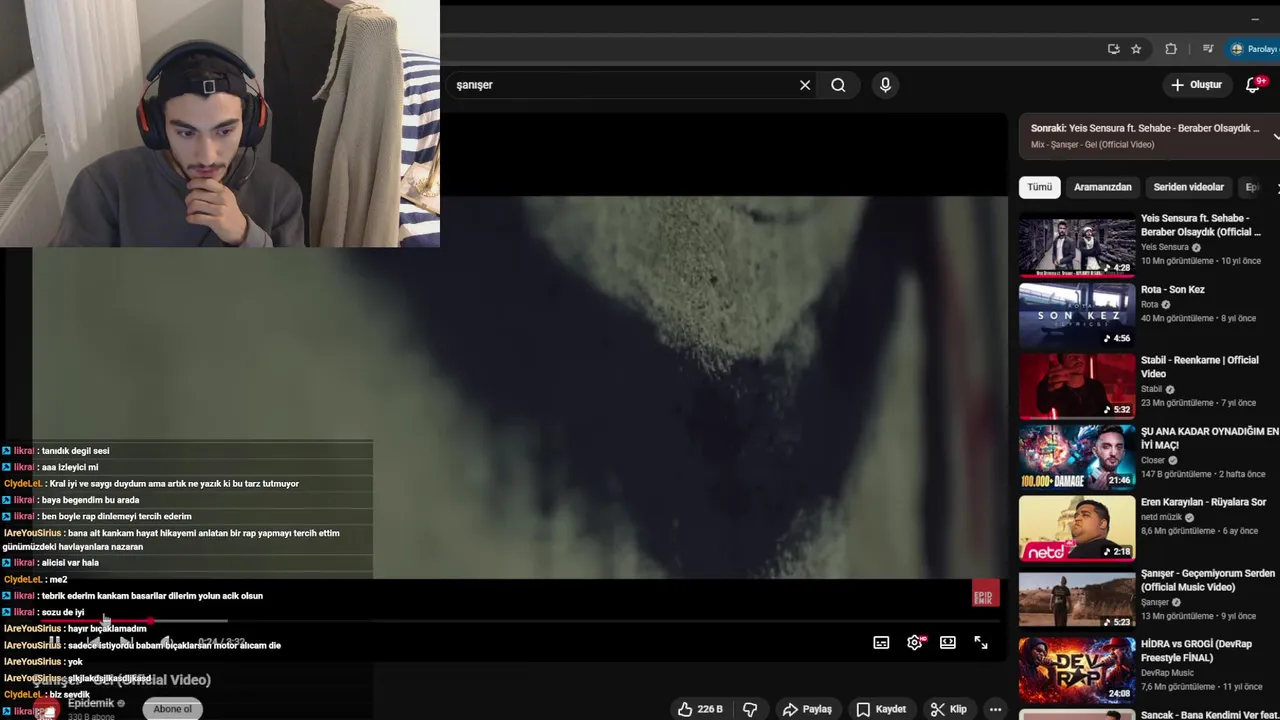Click the Şanışer - Geçemiyorum Serden title
This screenshot has height=720, width=1280.
(1208, 580)
